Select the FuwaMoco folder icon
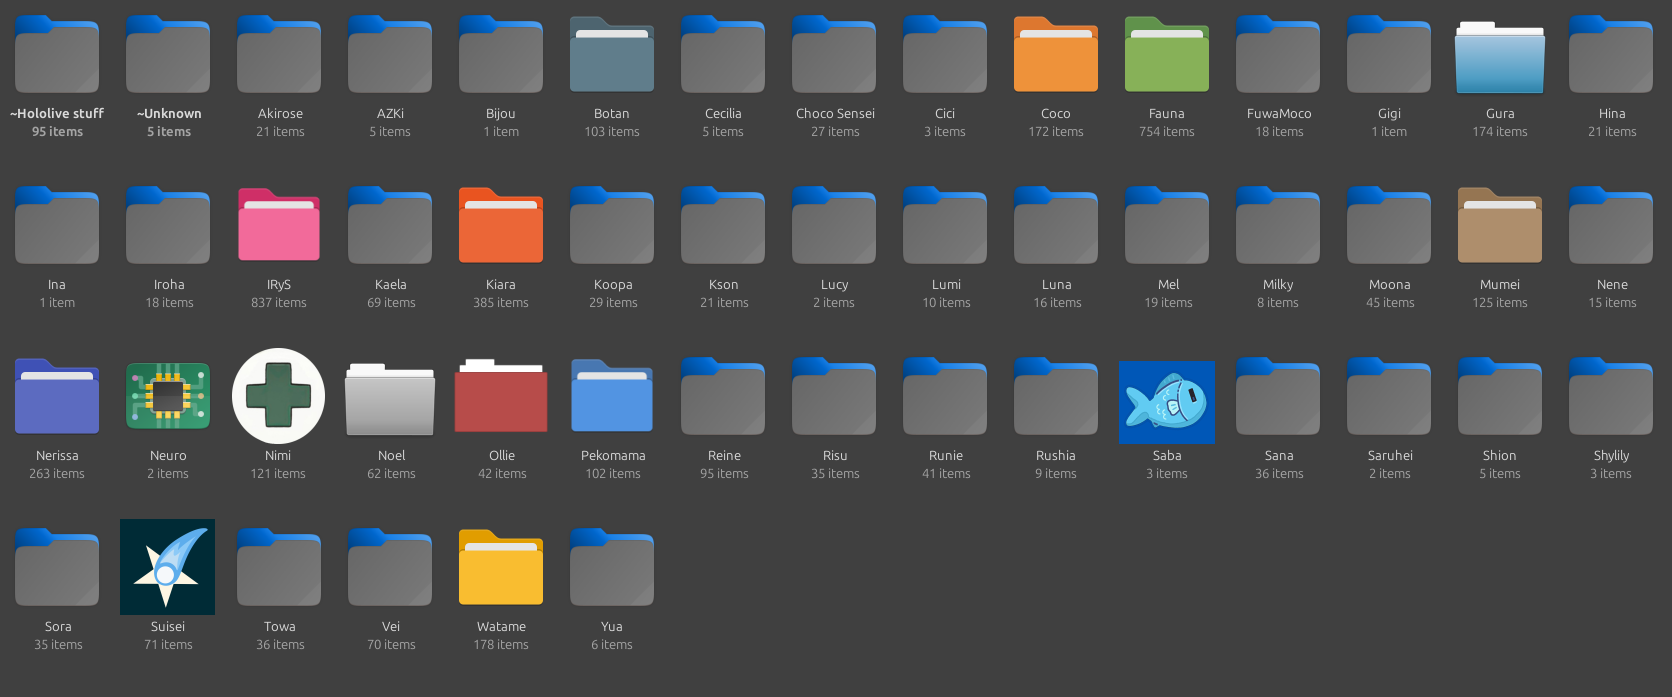 pos(1278,54)
